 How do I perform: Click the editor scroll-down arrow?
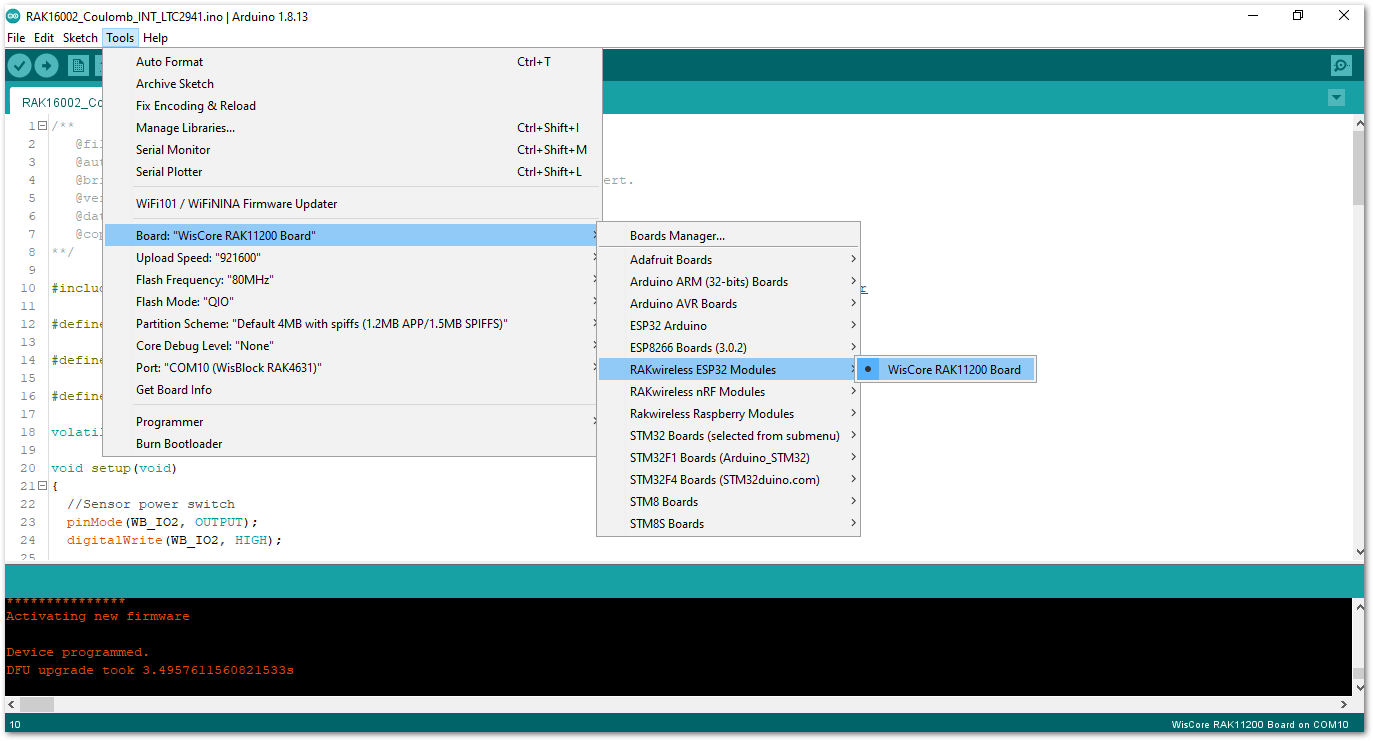pyautogui.click(x=1358, y=551)
